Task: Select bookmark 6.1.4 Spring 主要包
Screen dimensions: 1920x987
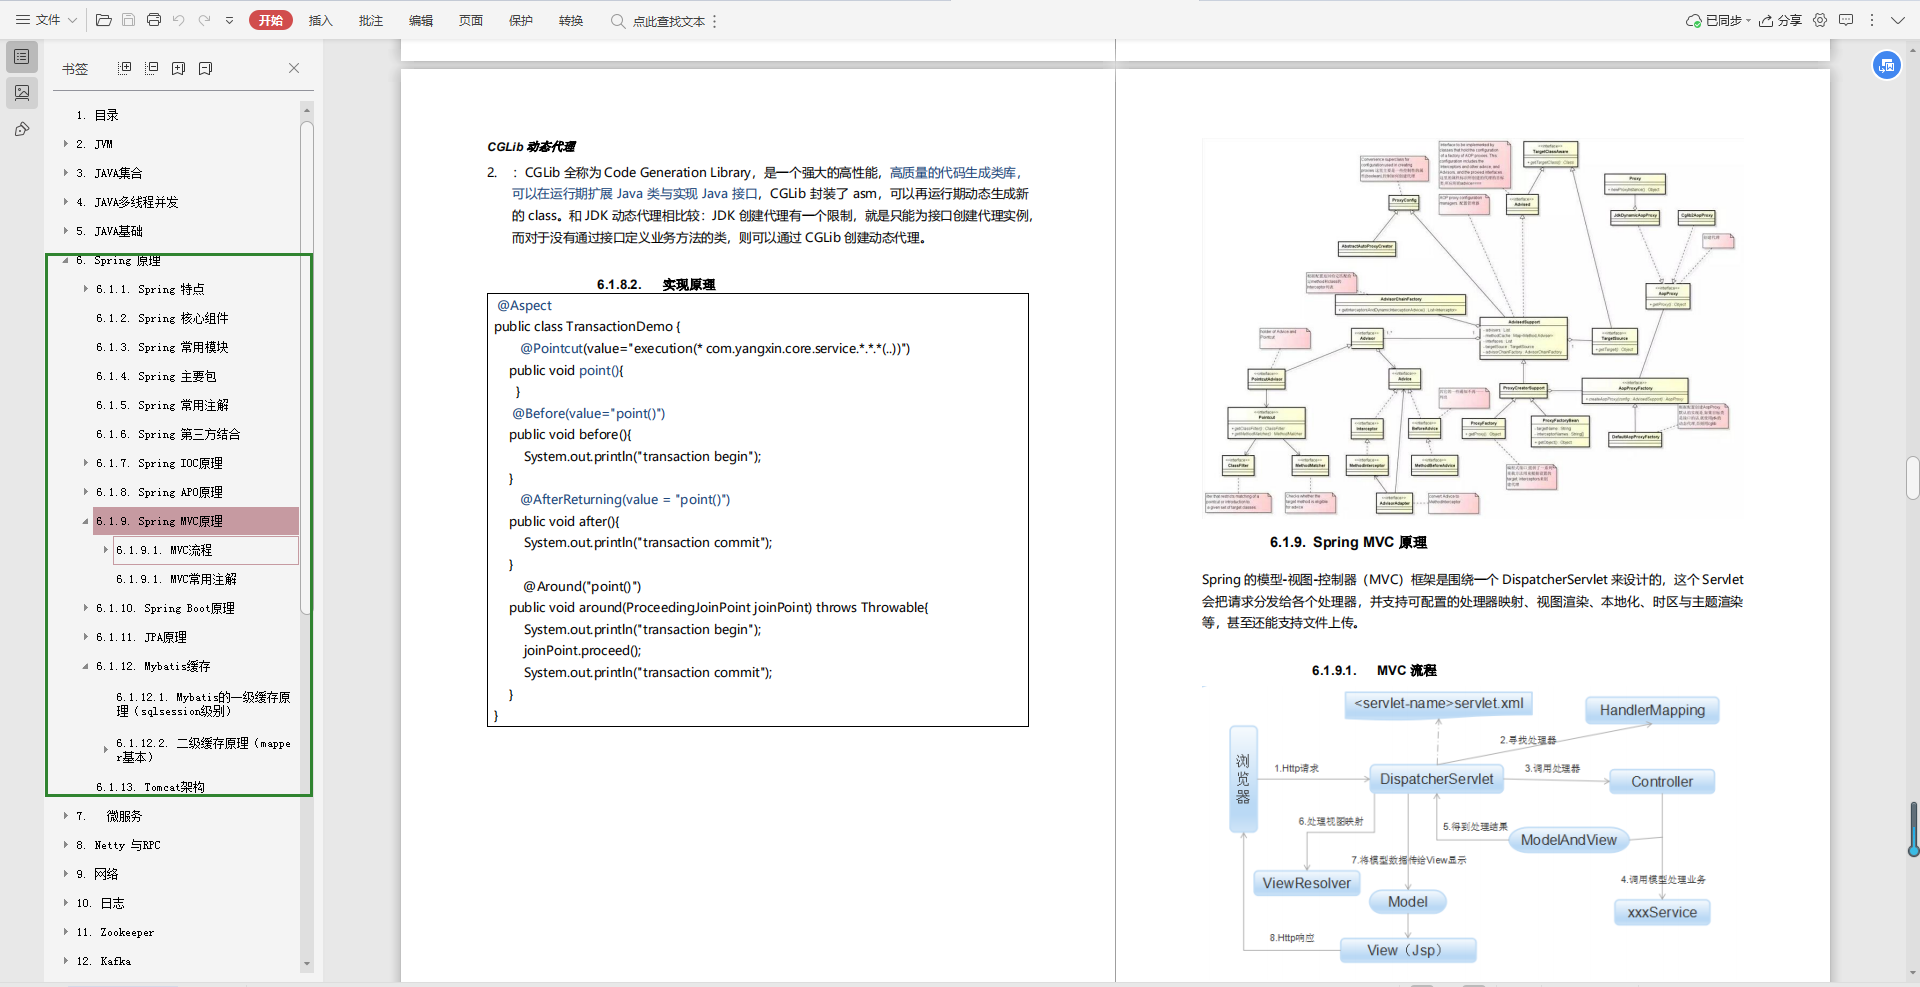Action: (x=156, y=376)
